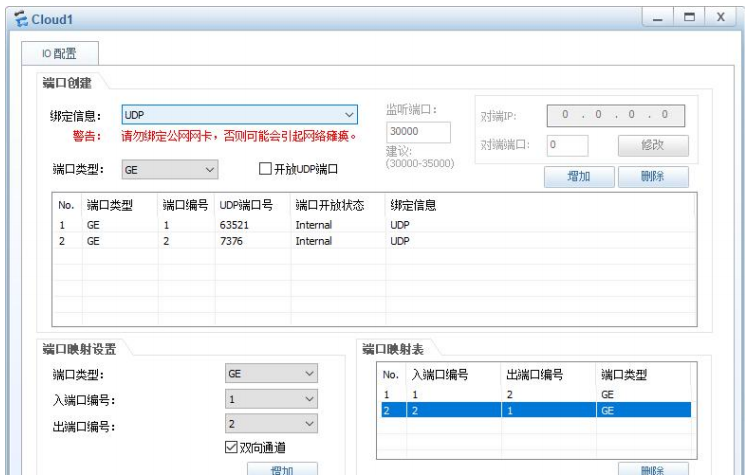This screenshot has height=475, width=749.
Task: Click the UDP端口号 column header
Action: click(x=253, y=205)
